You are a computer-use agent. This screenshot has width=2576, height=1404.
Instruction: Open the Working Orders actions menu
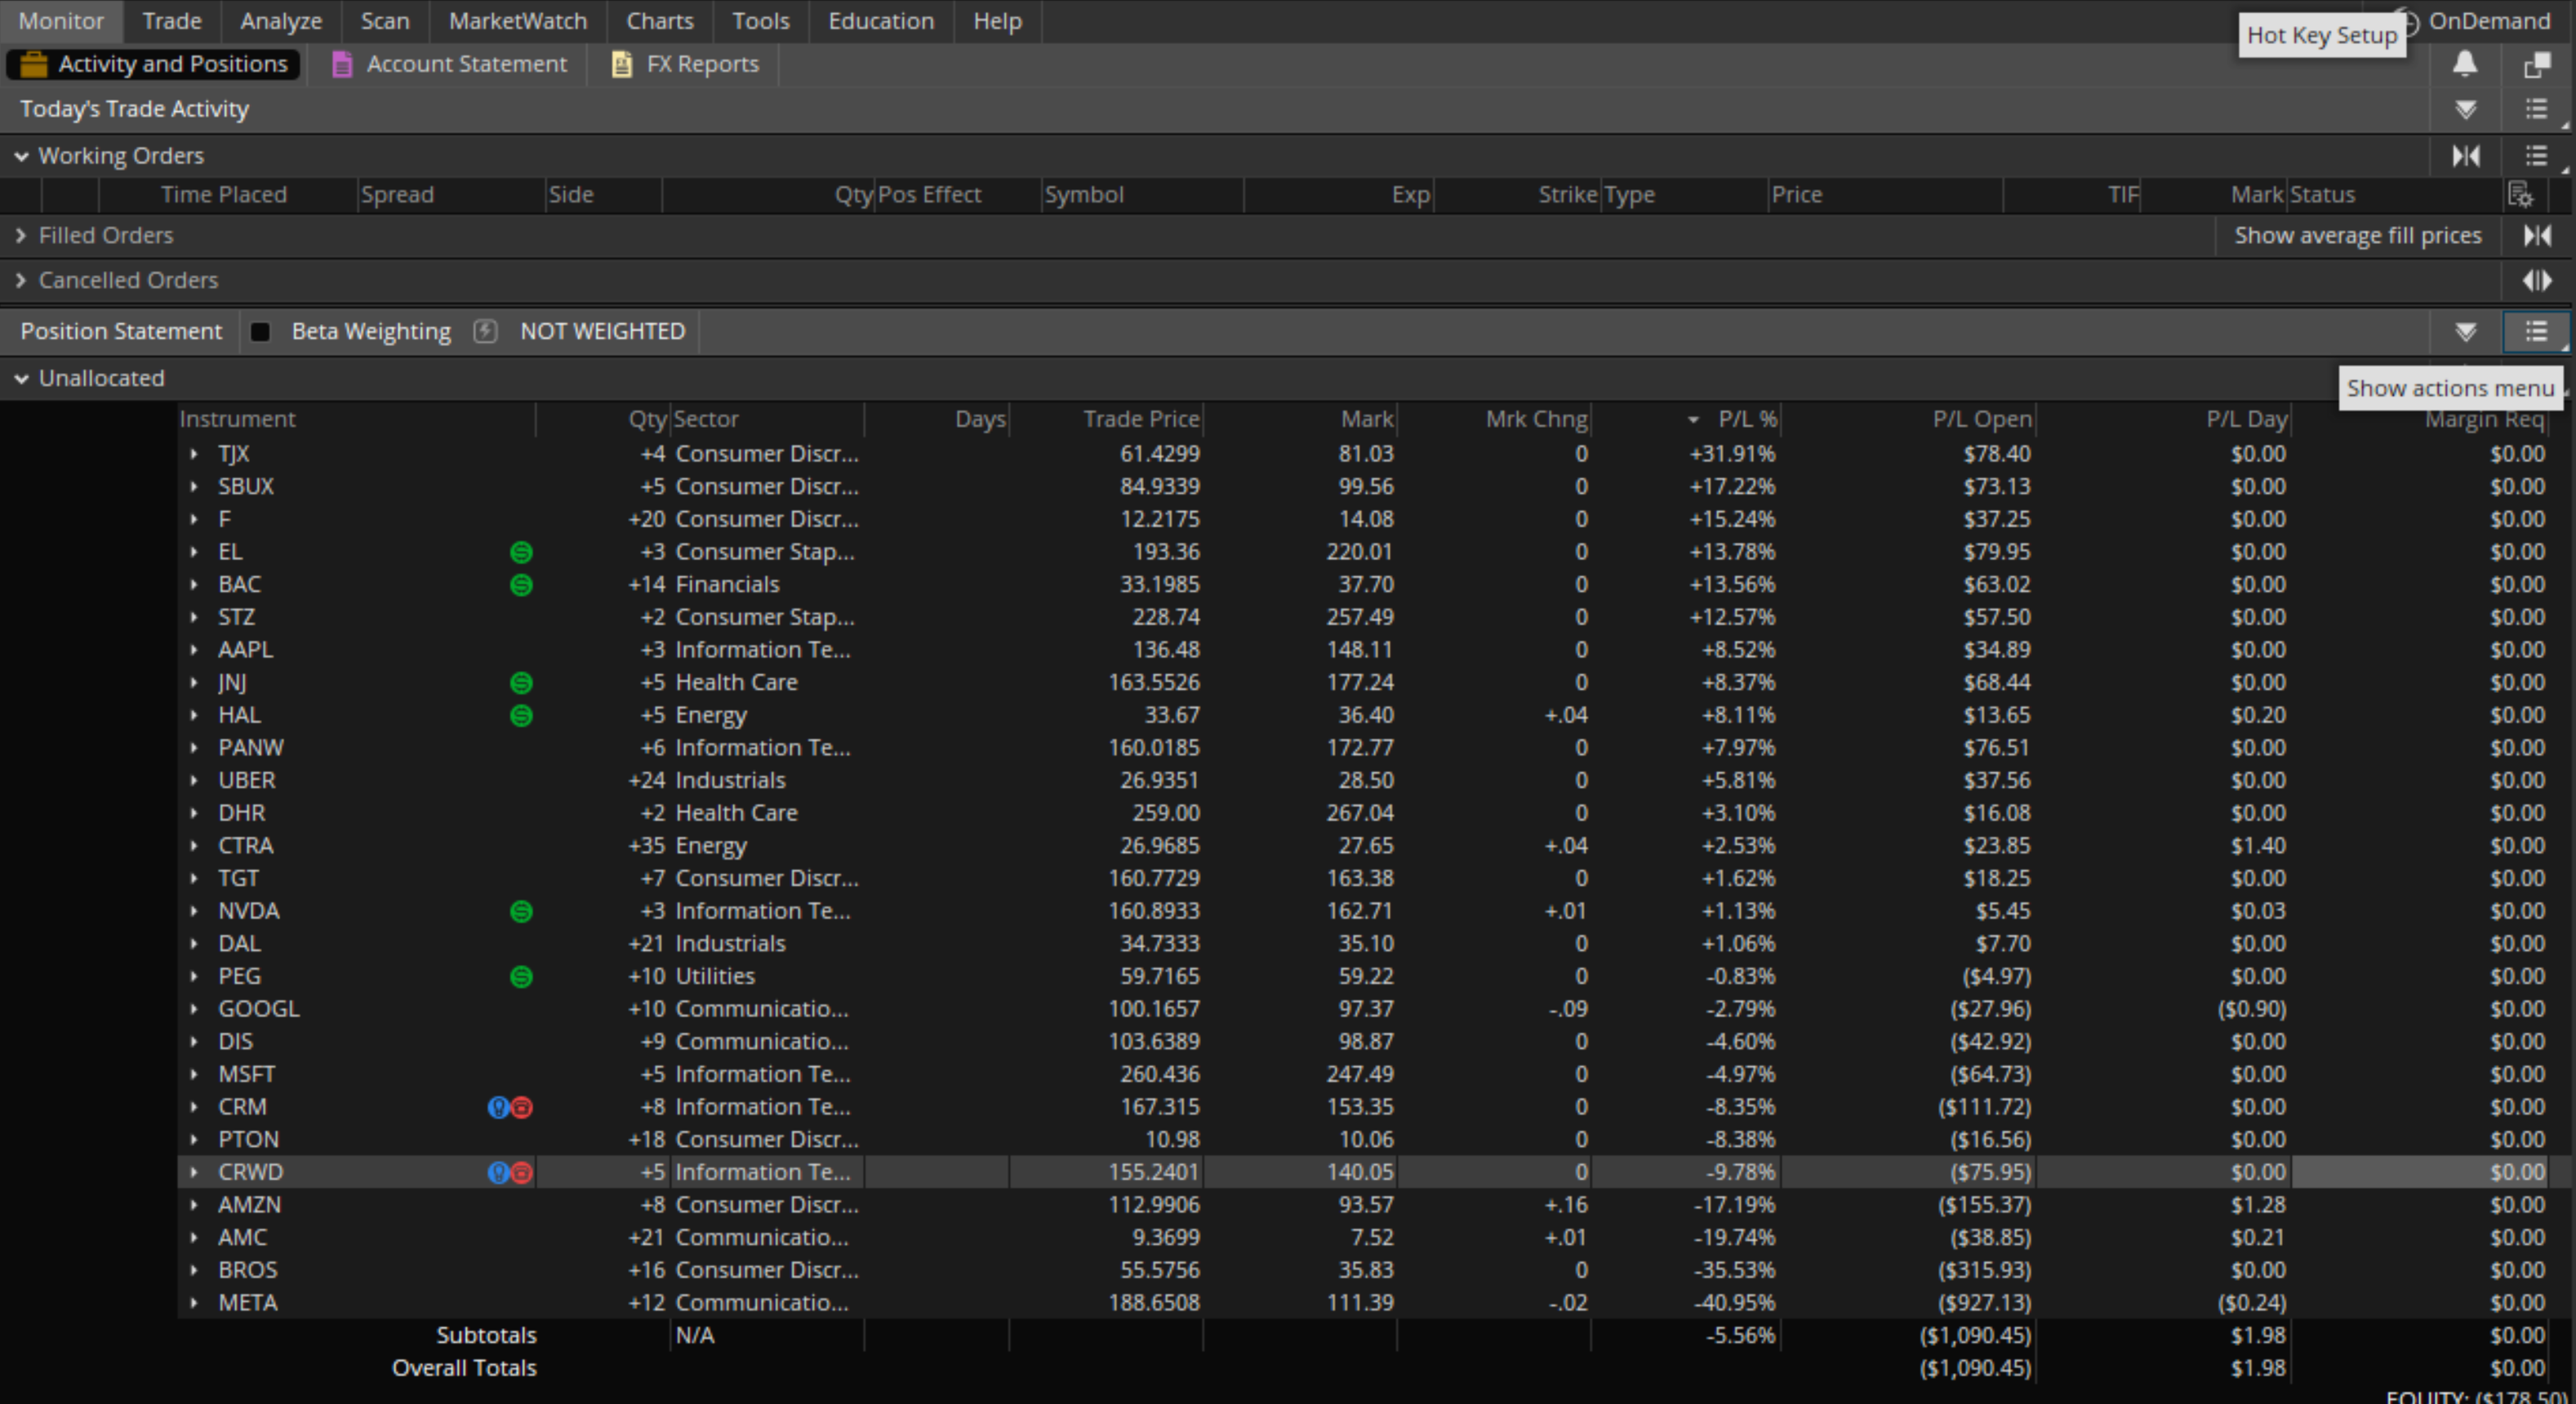click(x=2536, y=156)
